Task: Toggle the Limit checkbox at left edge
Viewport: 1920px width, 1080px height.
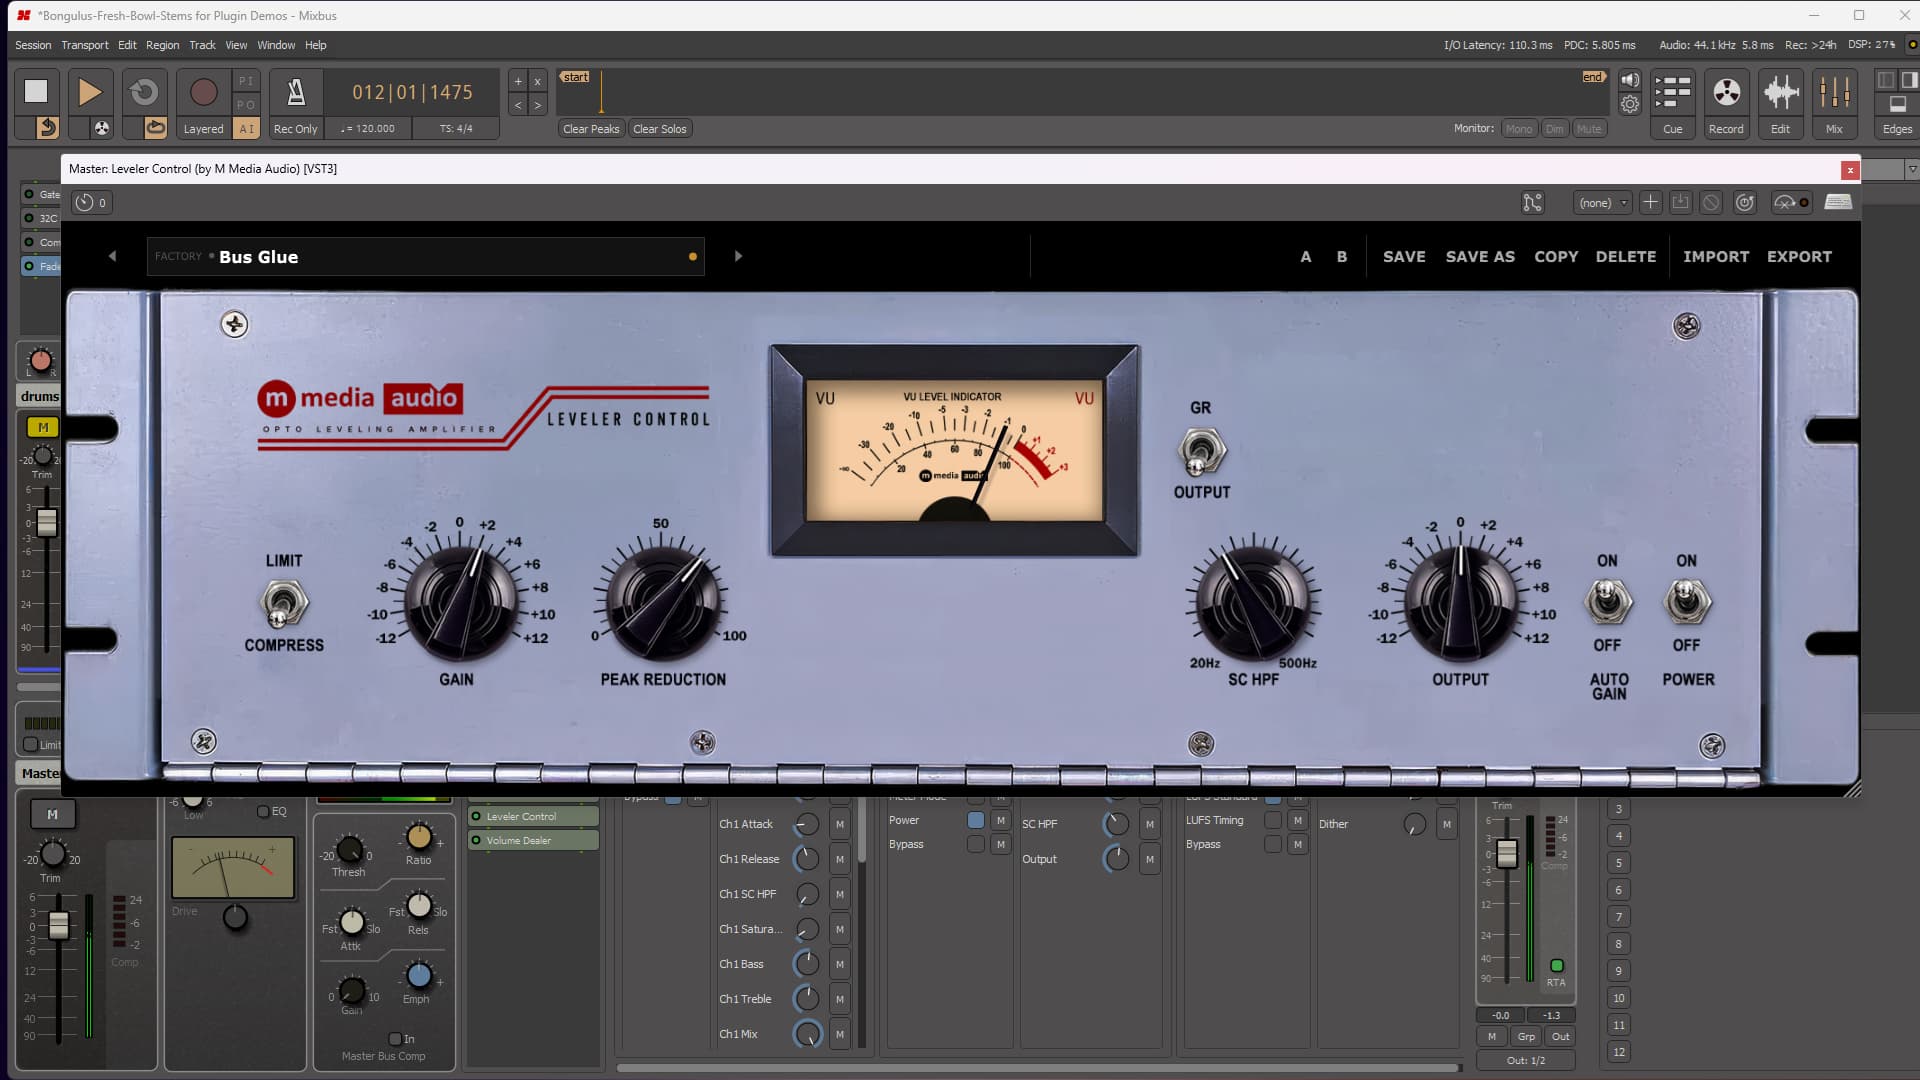Action: point(30,744)
